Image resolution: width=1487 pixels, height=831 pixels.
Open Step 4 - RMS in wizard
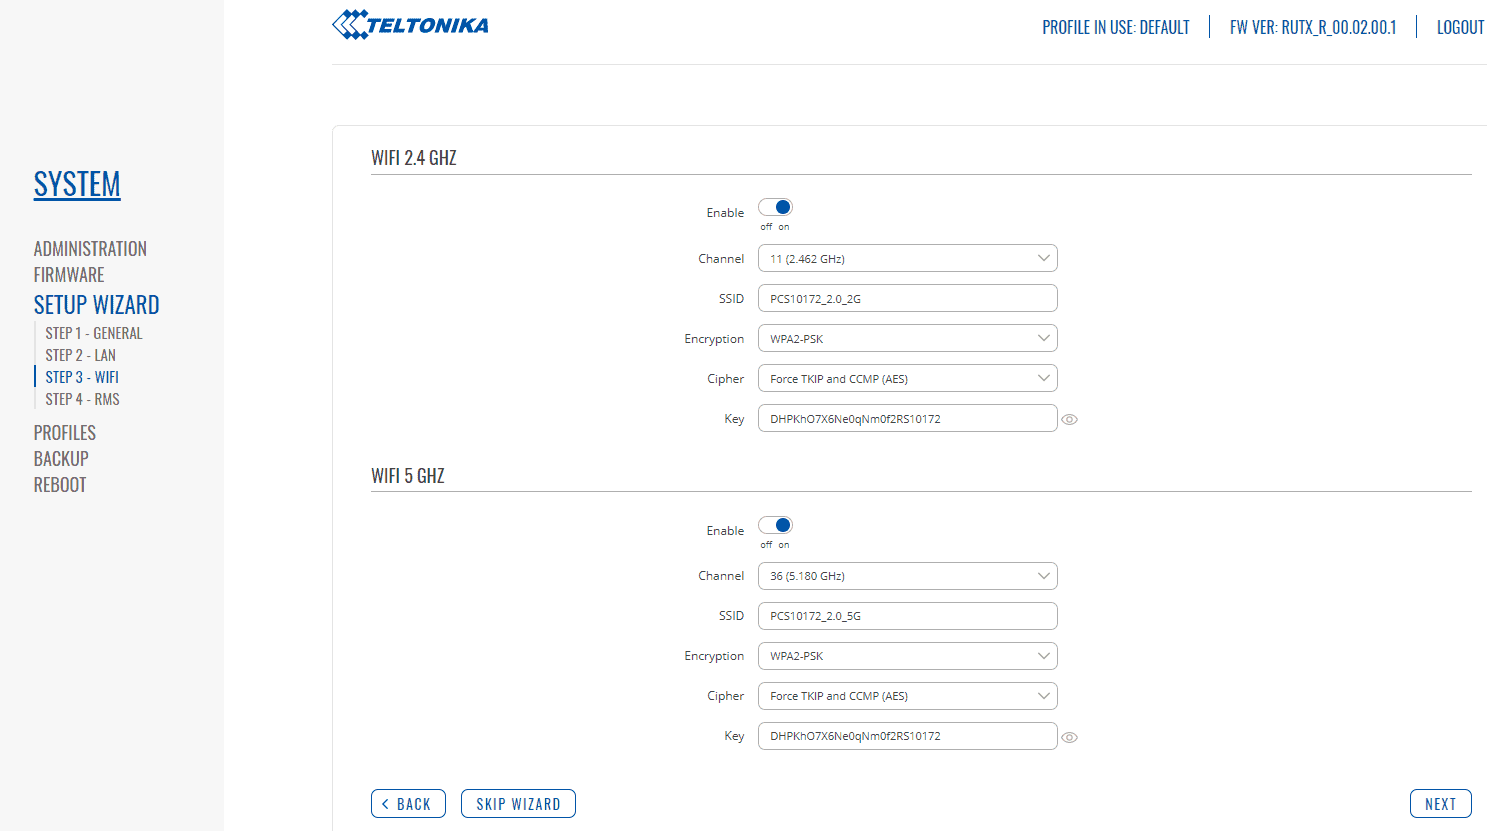[82, 400]
